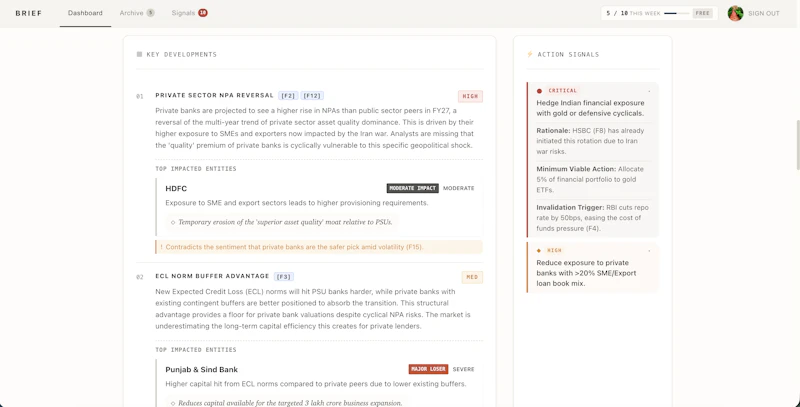
Task: Click the orange diamond icon beside HIGH signal
Action: point(539,251)
